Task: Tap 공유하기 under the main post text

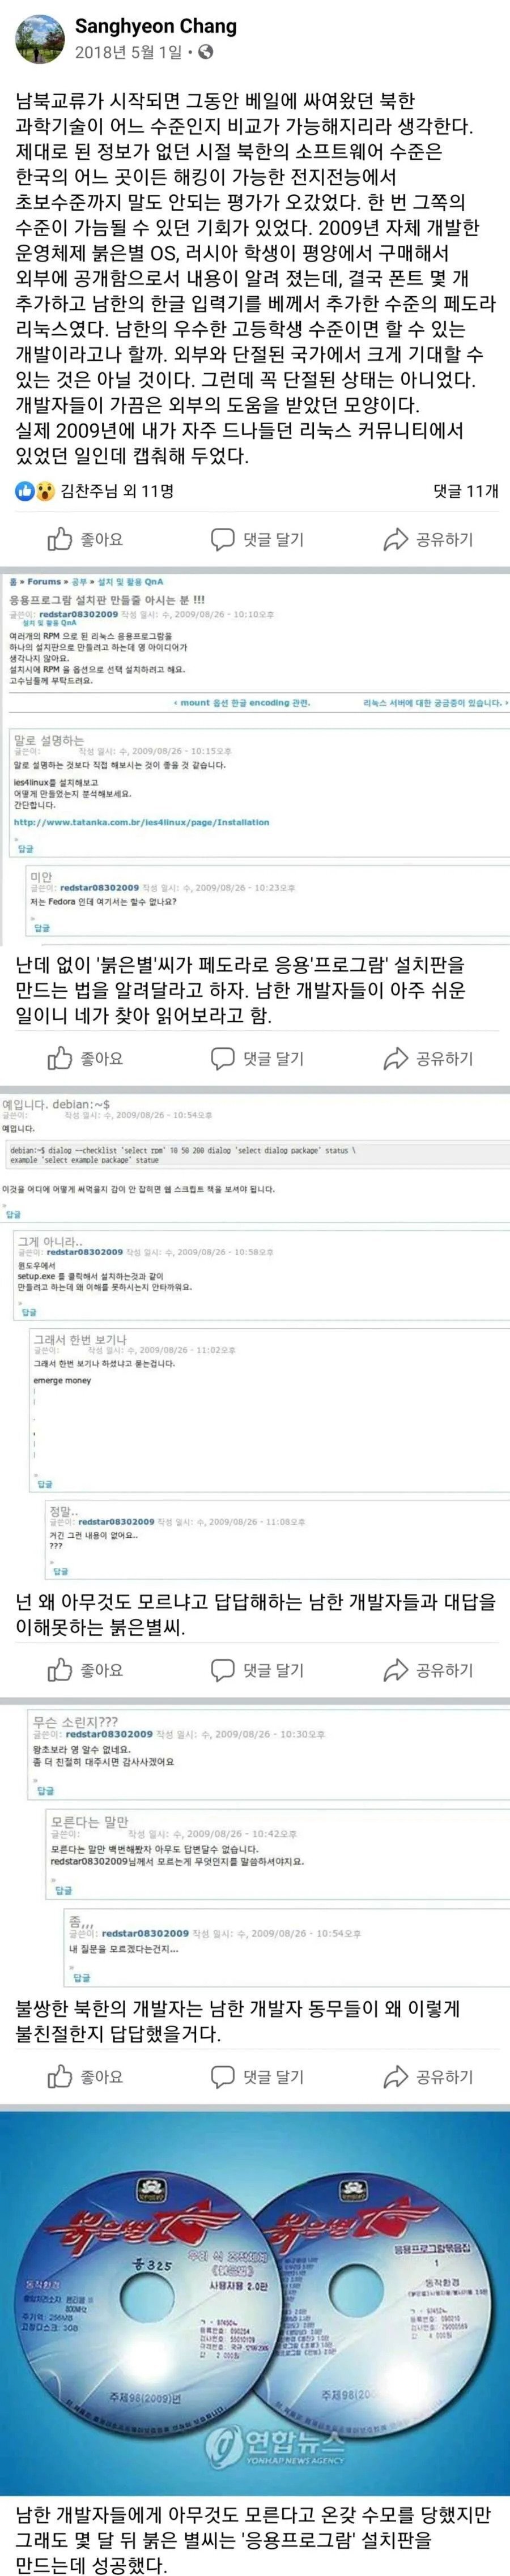Action: [428, 539]
